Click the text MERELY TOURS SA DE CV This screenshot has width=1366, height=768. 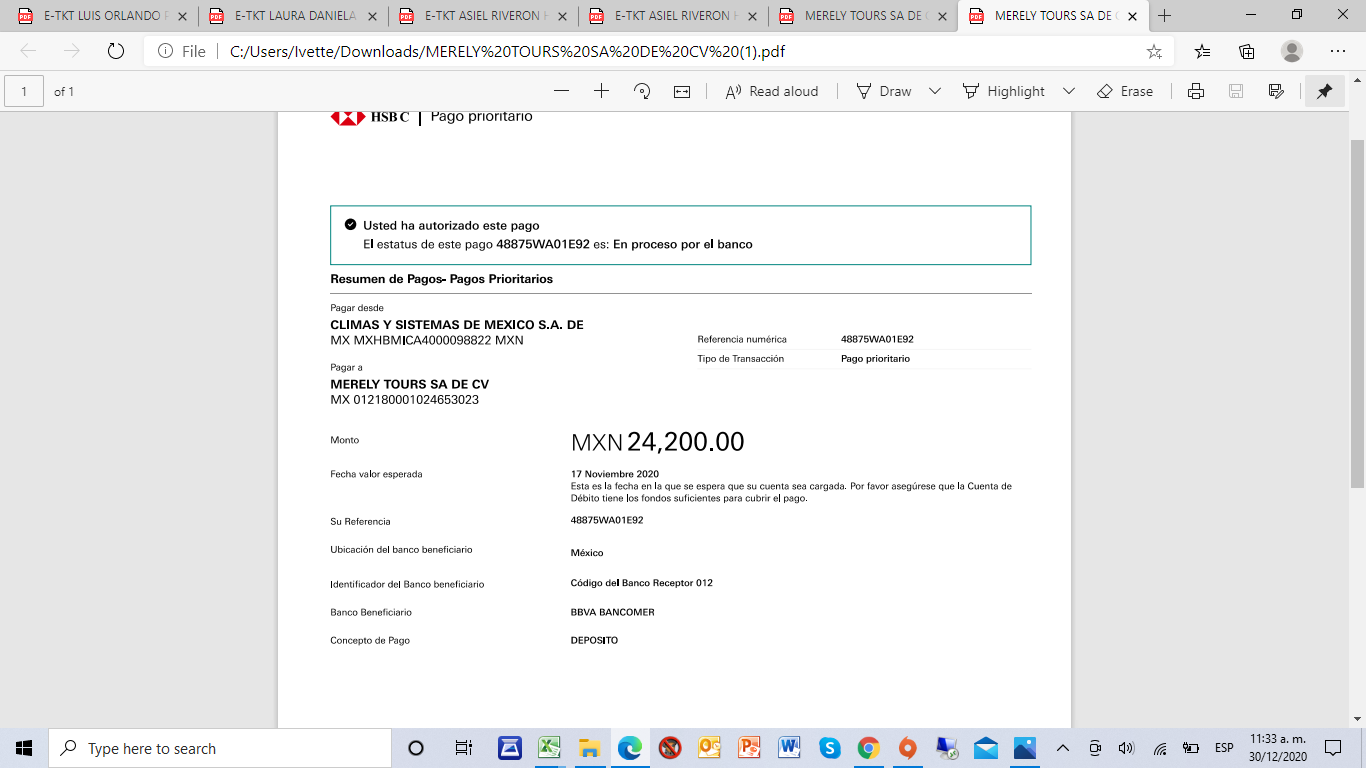(409, 384)
